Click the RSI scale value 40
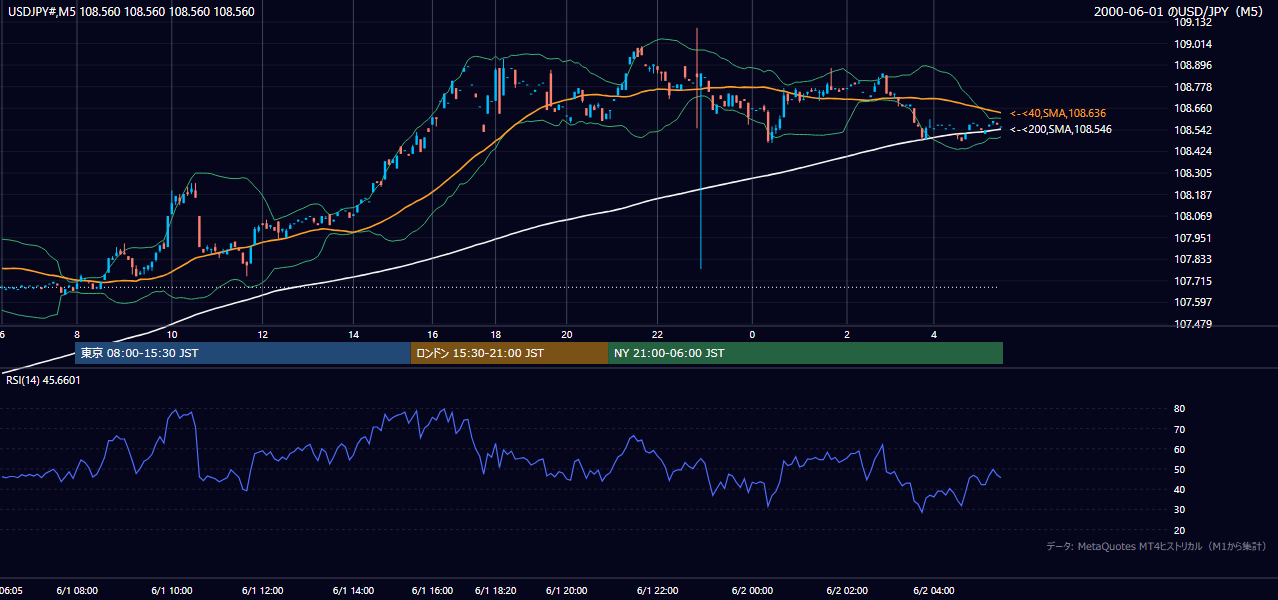1278x600 pixels. (x=1180, y=489)
